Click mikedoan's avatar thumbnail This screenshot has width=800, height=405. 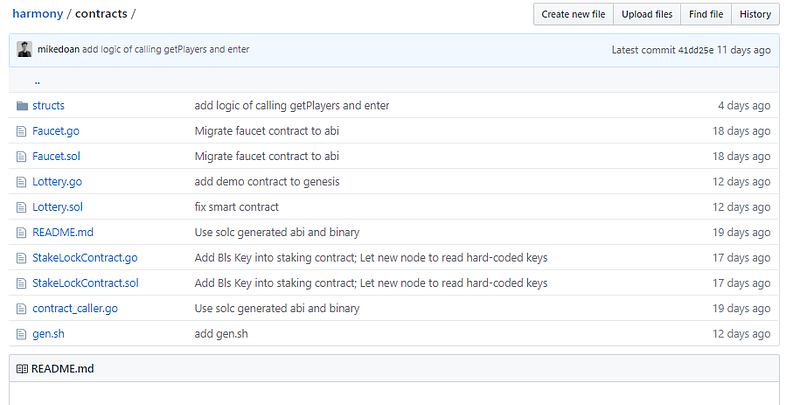(24, 49)
